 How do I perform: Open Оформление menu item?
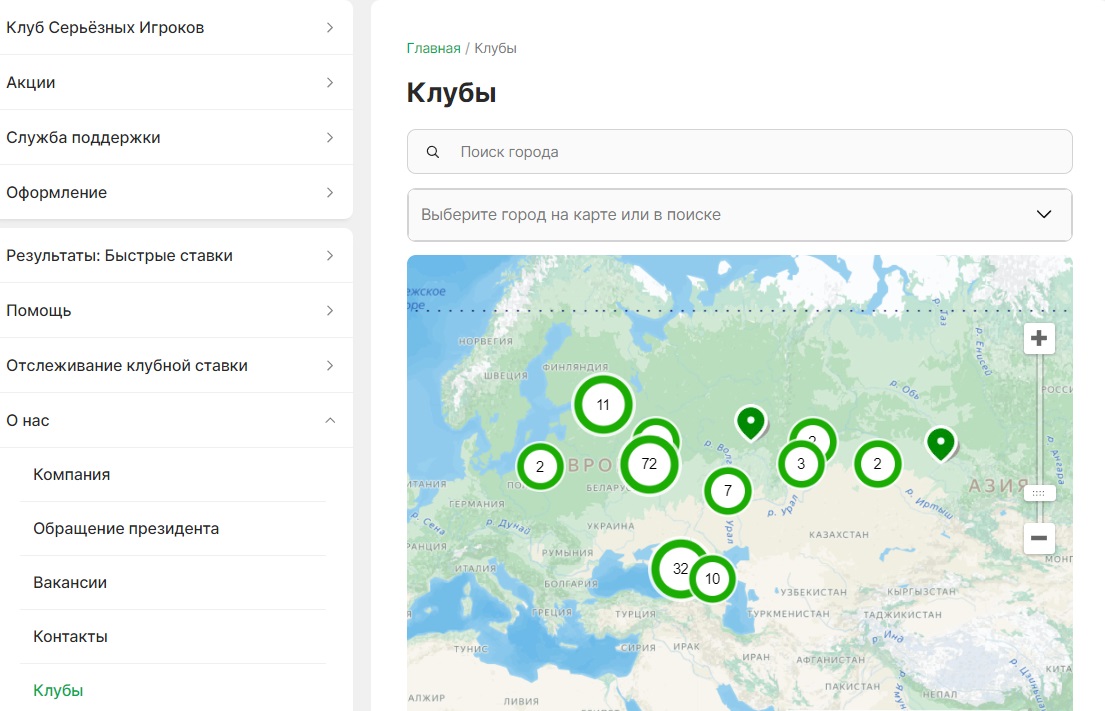[176, 192]
